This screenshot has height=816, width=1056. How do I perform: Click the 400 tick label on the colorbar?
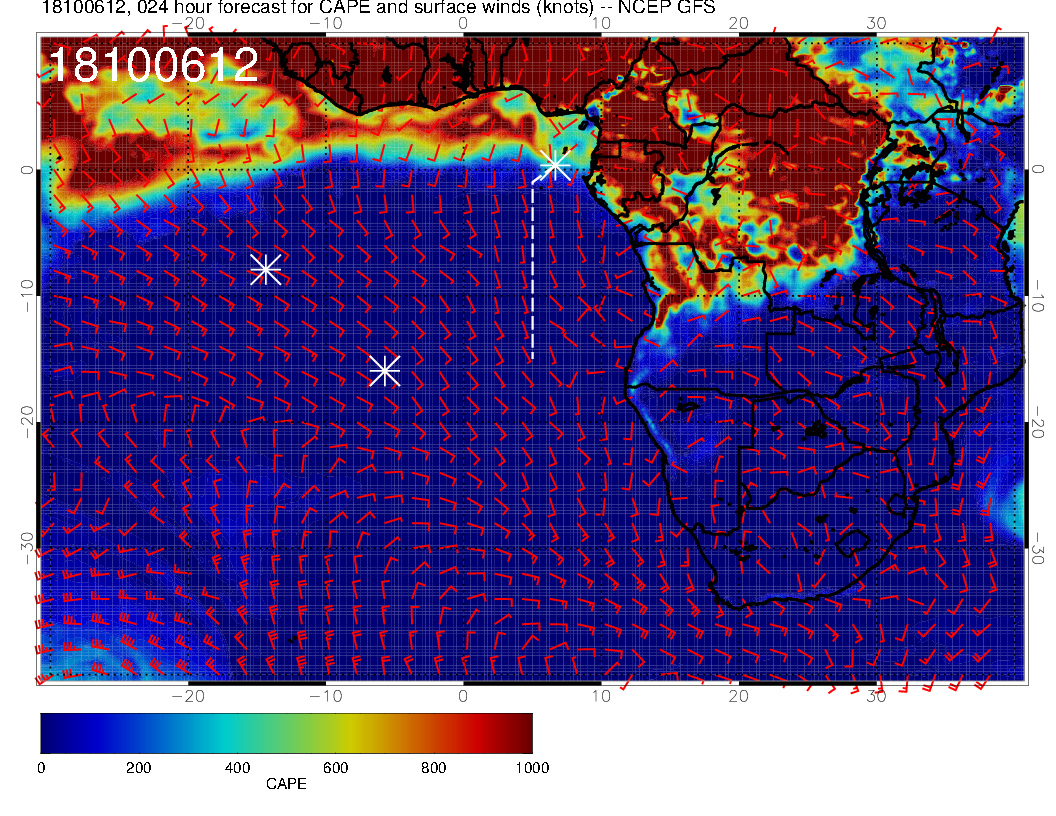[237, 767]
